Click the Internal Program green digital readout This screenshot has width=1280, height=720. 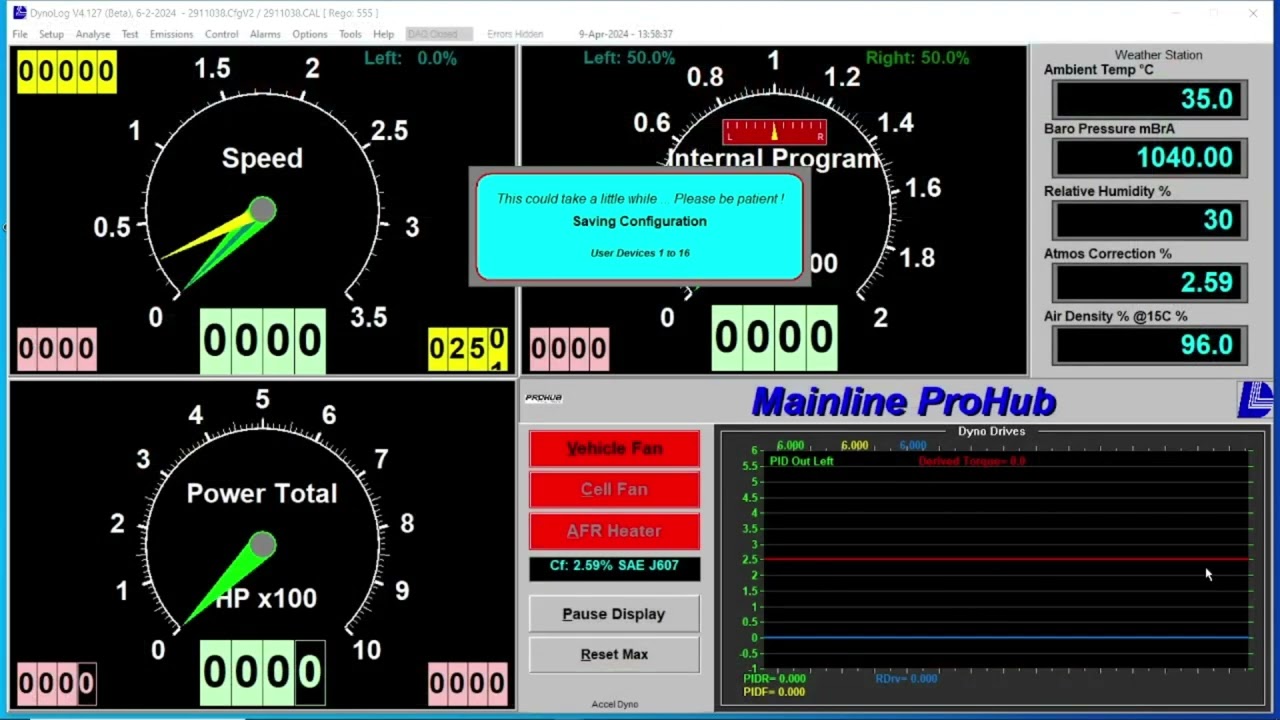click(x=774, y=339)
